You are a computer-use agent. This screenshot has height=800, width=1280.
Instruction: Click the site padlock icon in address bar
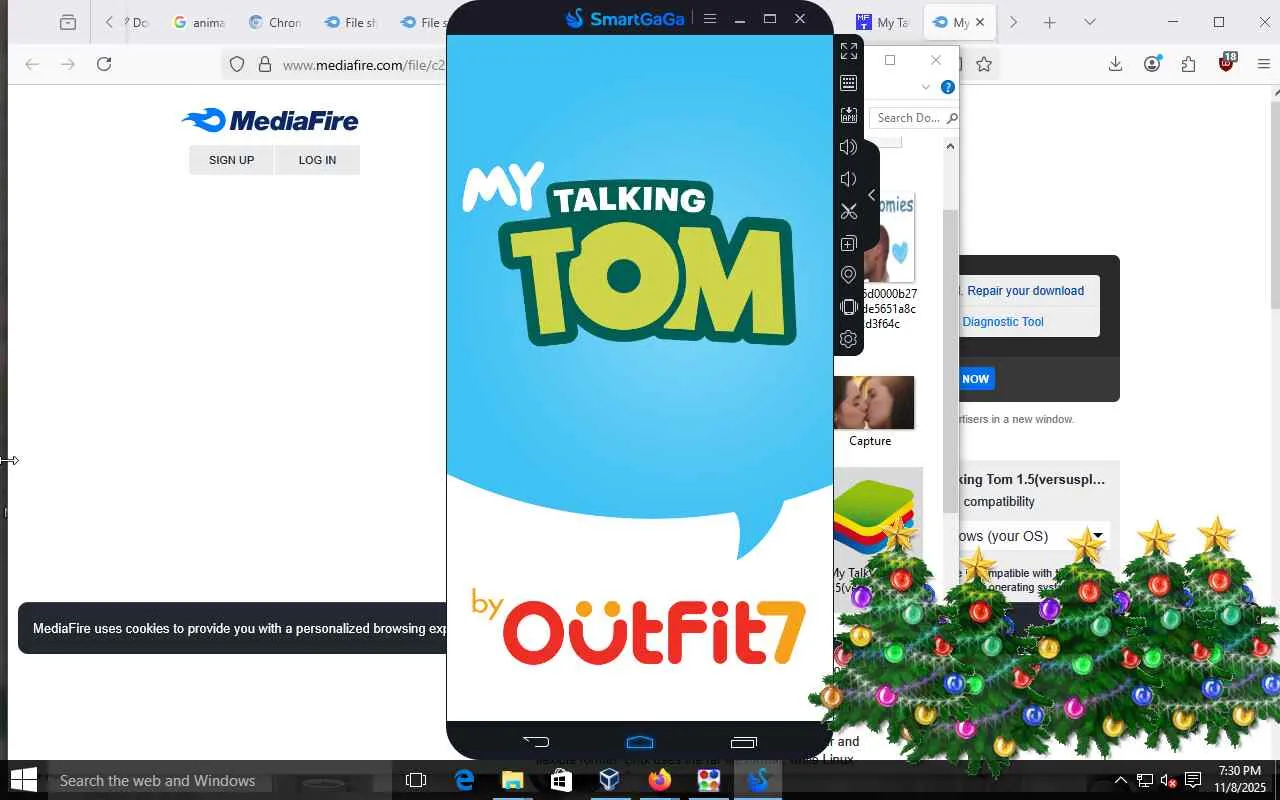(265, 64)
